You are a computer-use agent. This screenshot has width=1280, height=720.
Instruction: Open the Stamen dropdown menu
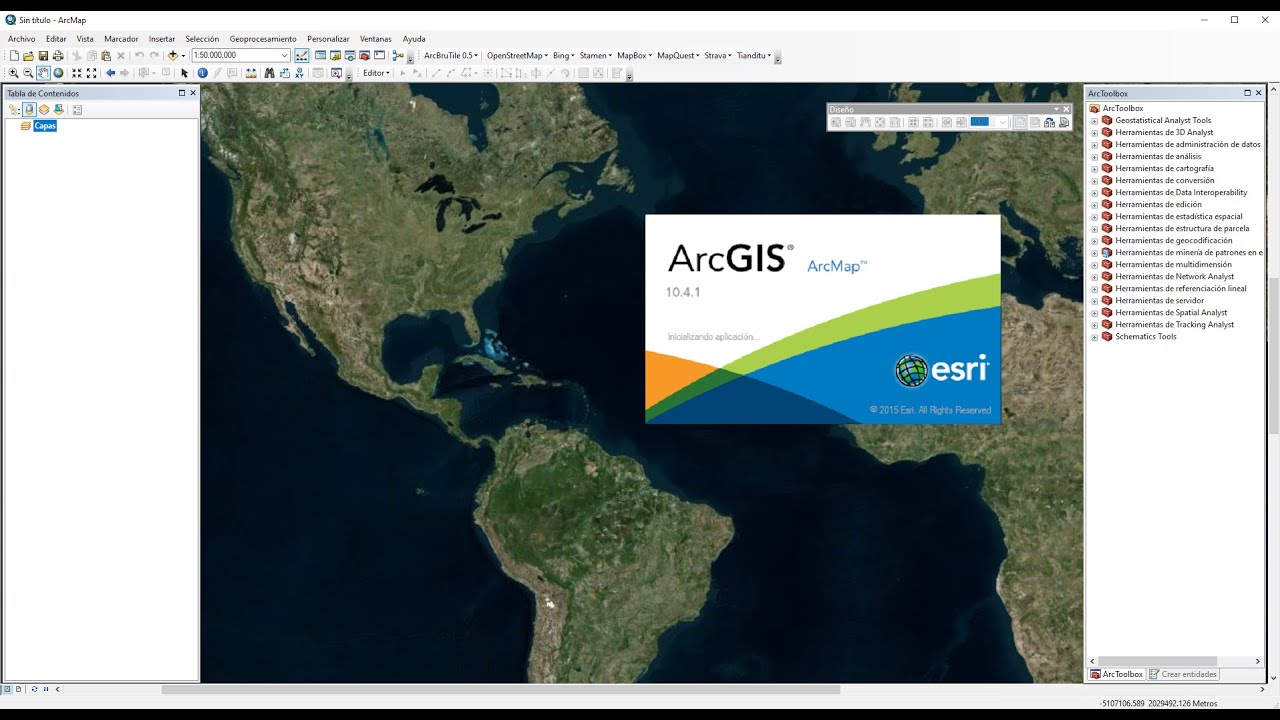click(x=595, y=56)
